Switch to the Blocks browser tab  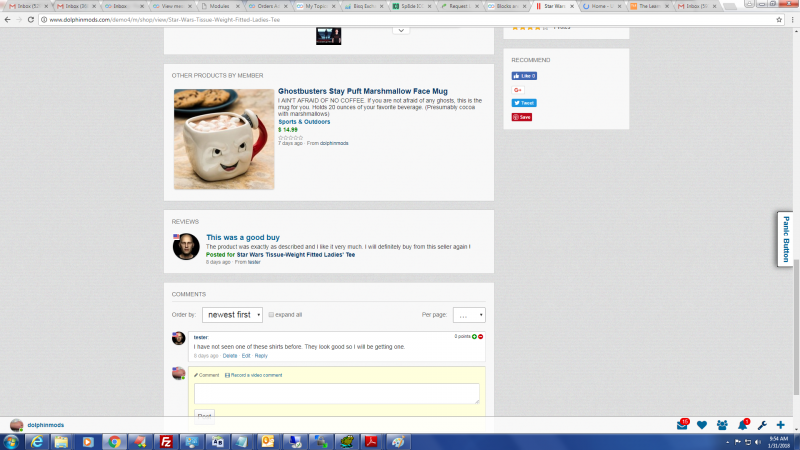pos(507,6)
